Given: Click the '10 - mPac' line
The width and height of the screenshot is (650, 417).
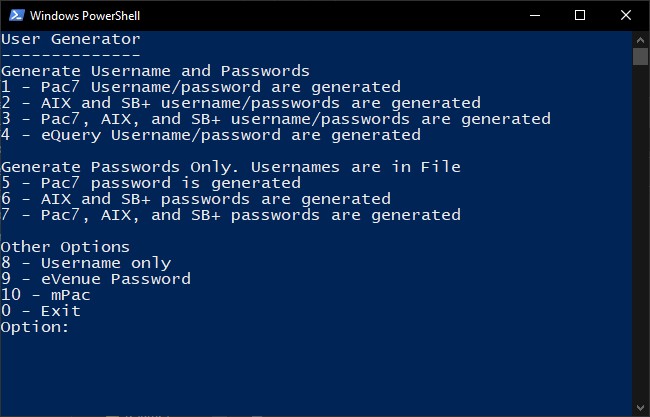Looking at the screenshot, I should point(46,295).
